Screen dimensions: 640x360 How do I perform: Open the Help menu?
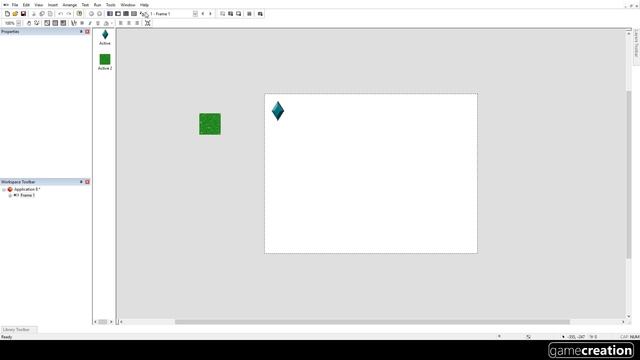[x=144, y=5]
